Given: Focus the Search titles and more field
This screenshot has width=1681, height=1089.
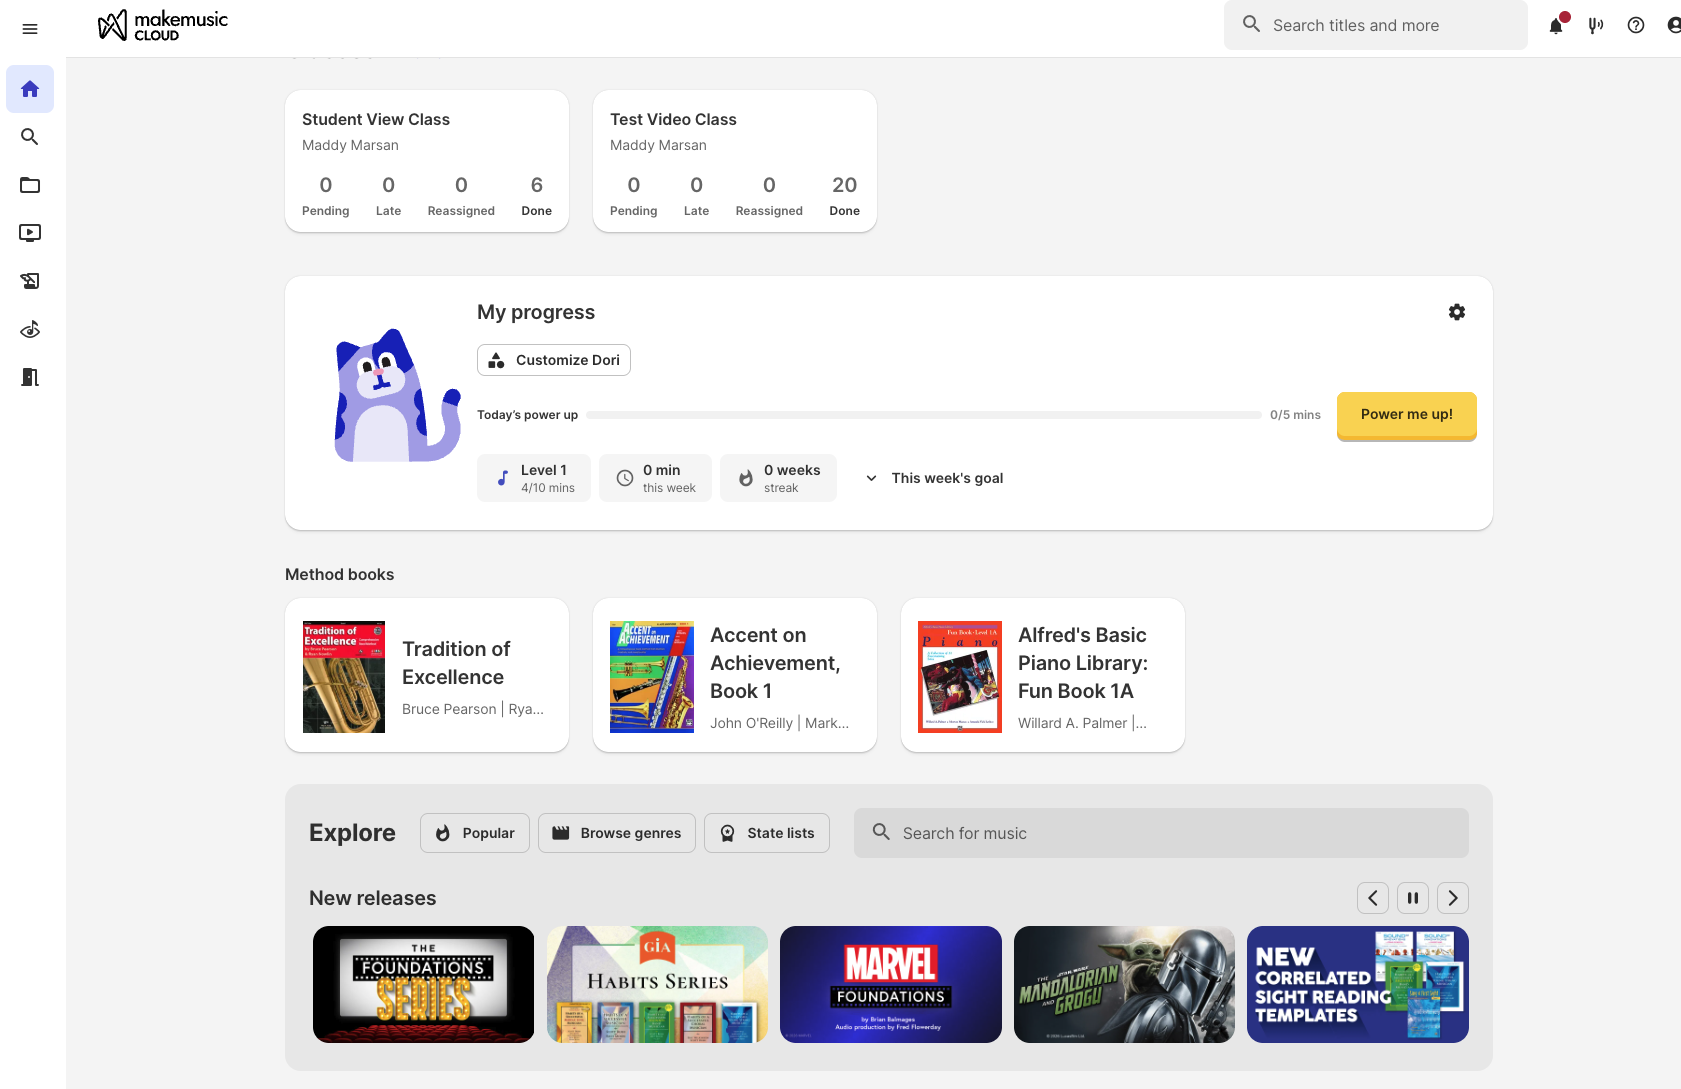Looking at the screenshot, I should tap(1376, 25).
